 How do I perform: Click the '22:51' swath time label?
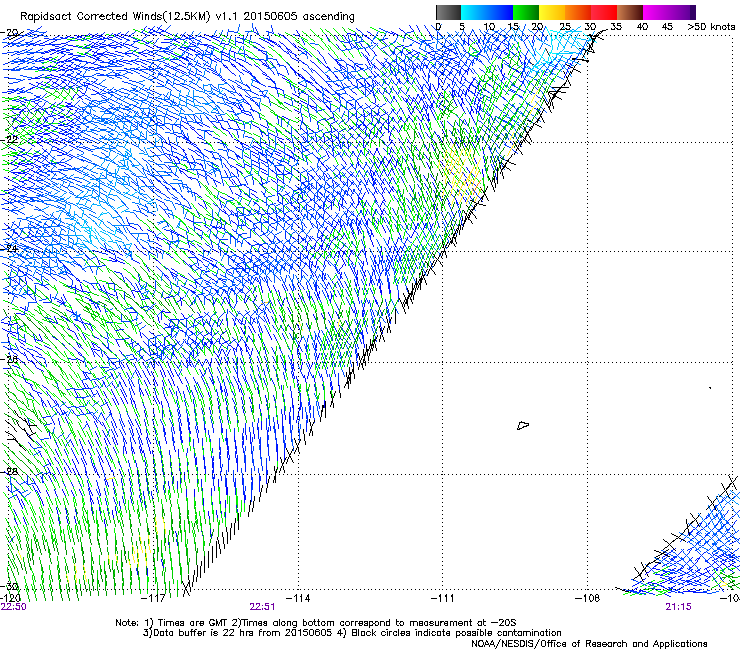[x=262, y=607]
